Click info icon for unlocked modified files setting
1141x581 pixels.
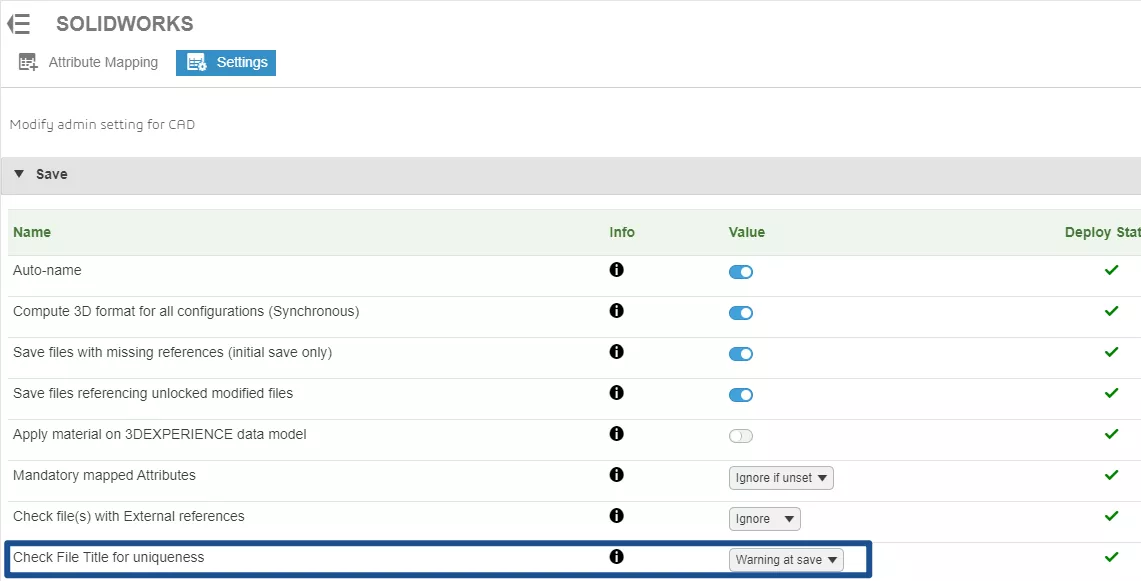[x=616, y=393]
